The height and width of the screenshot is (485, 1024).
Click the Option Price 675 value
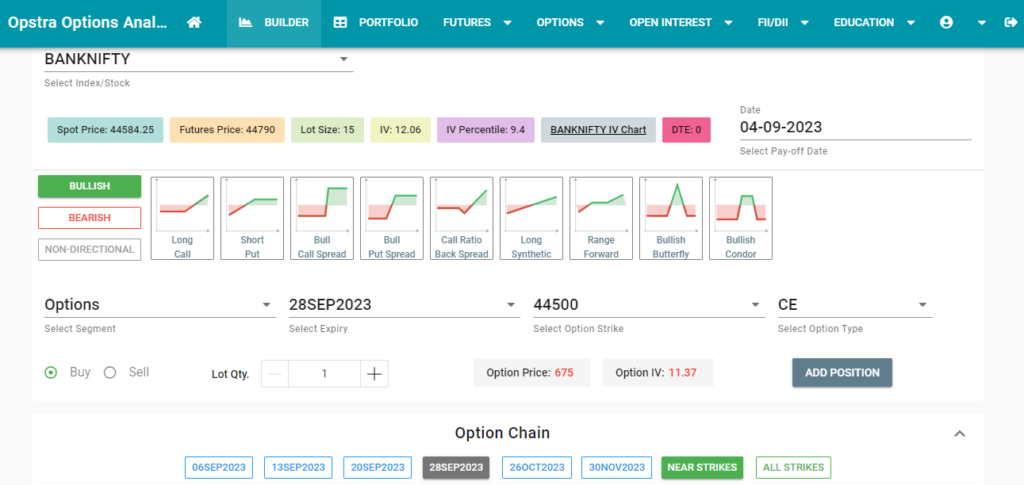[564, 373]
